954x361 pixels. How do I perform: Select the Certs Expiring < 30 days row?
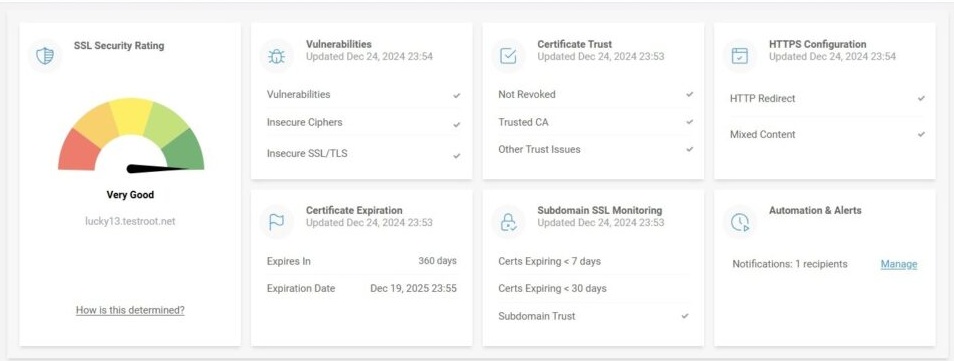tap(594, 289)
